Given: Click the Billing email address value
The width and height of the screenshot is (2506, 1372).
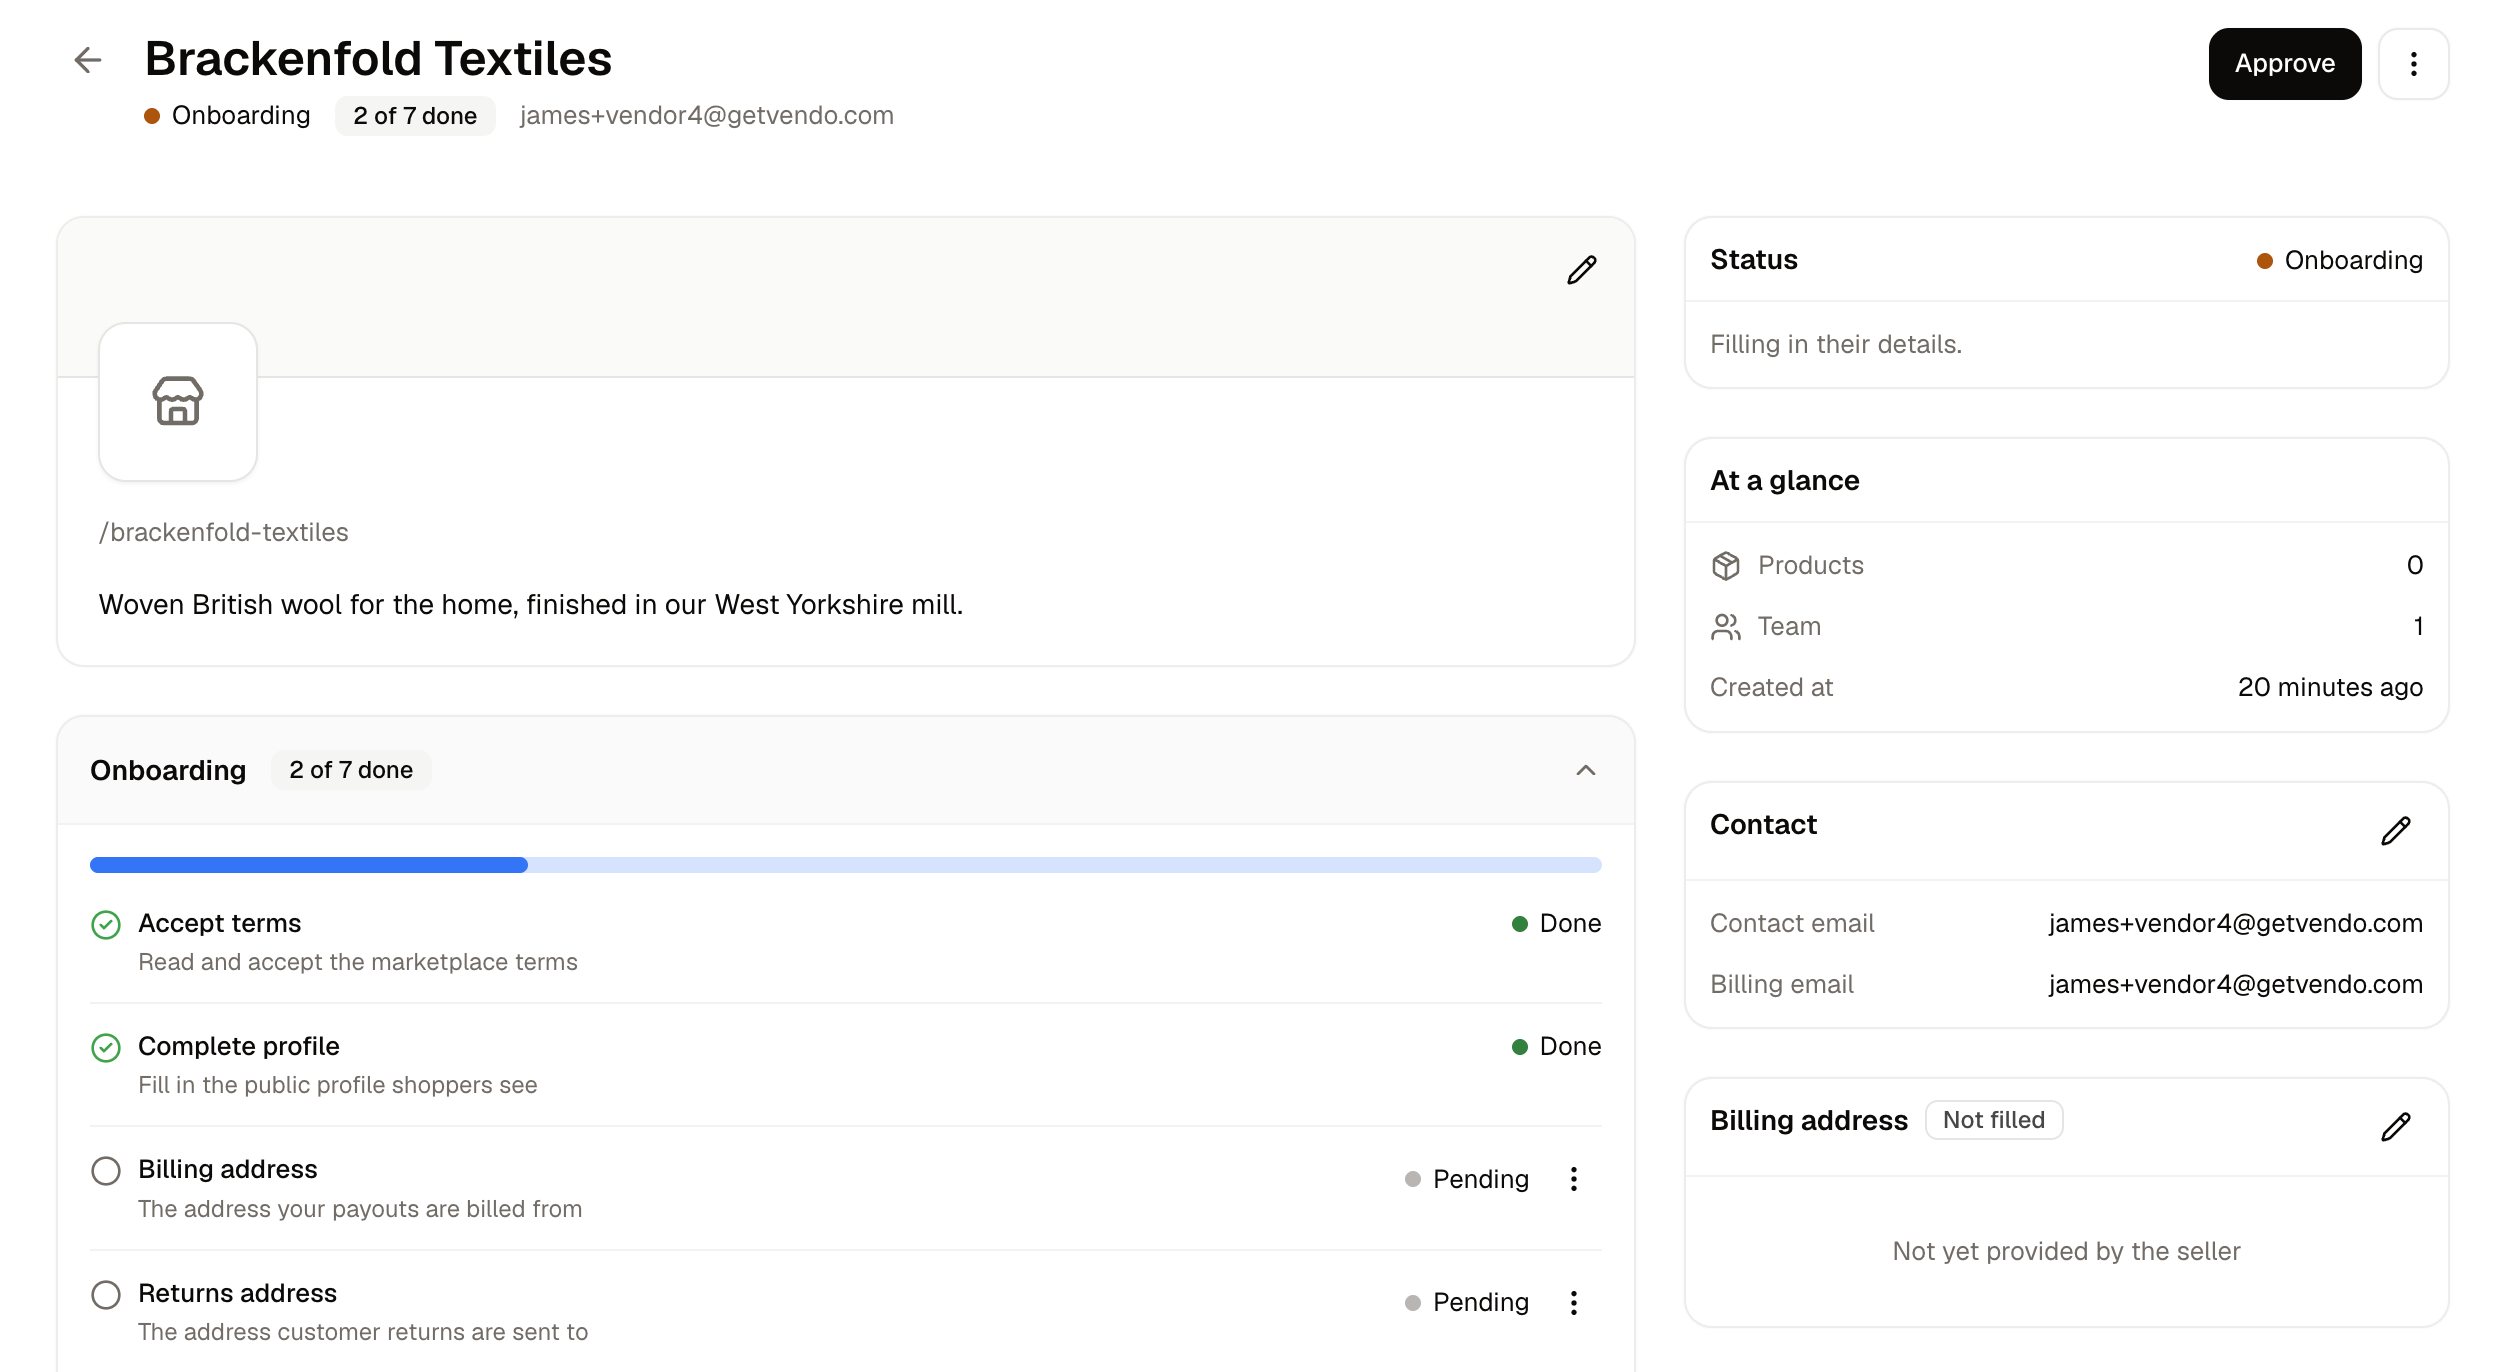Looking at the screenshot, I should (x=2235, y=984).
